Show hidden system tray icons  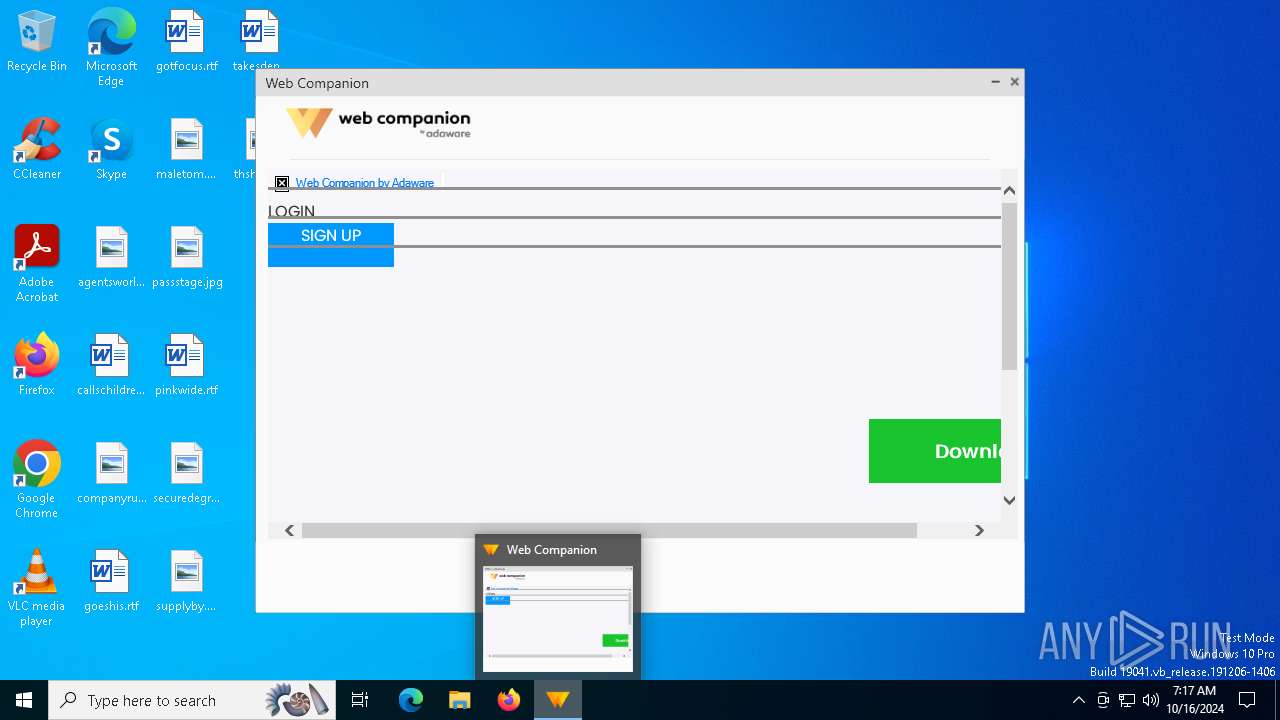point(1078,700)
